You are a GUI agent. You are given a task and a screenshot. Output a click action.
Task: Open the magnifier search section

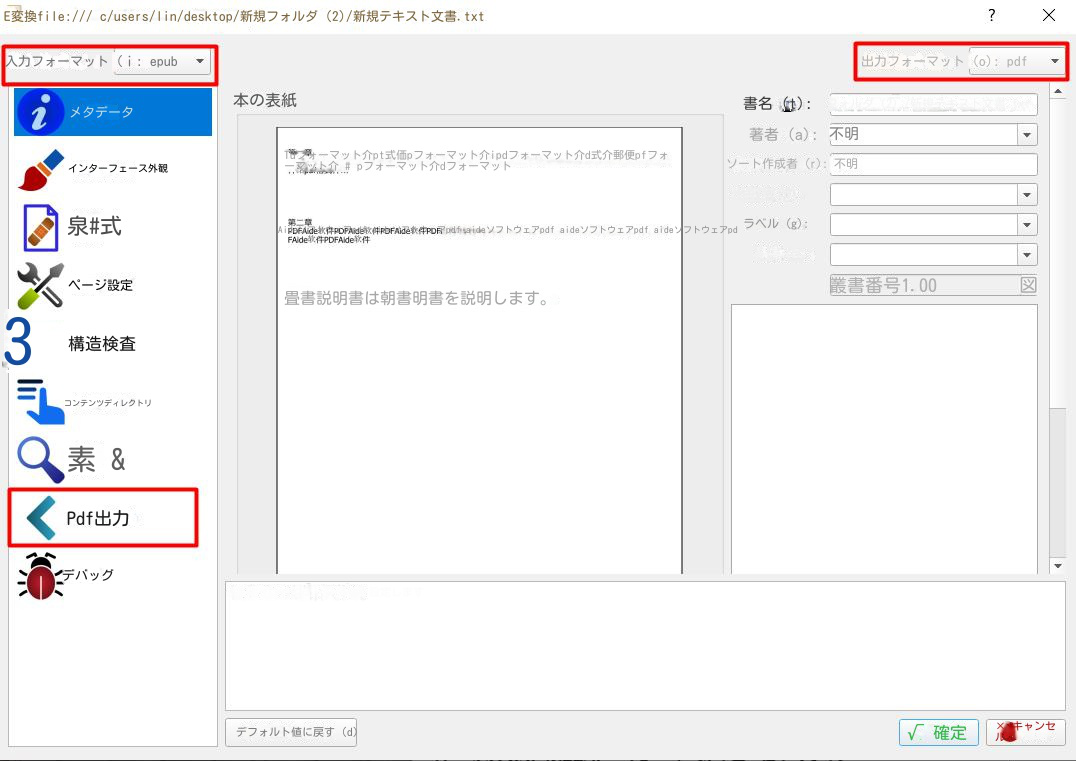[40, 459]
